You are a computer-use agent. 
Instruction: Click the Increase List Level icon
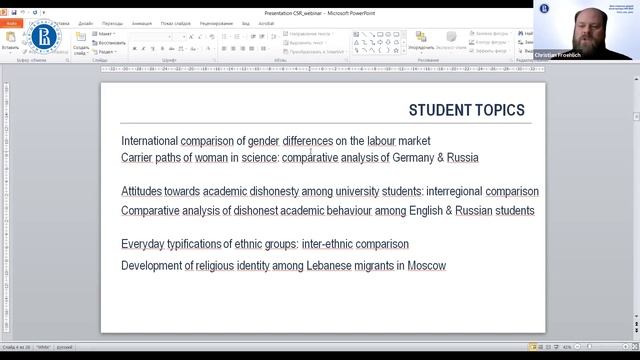(x=262, y=37)
